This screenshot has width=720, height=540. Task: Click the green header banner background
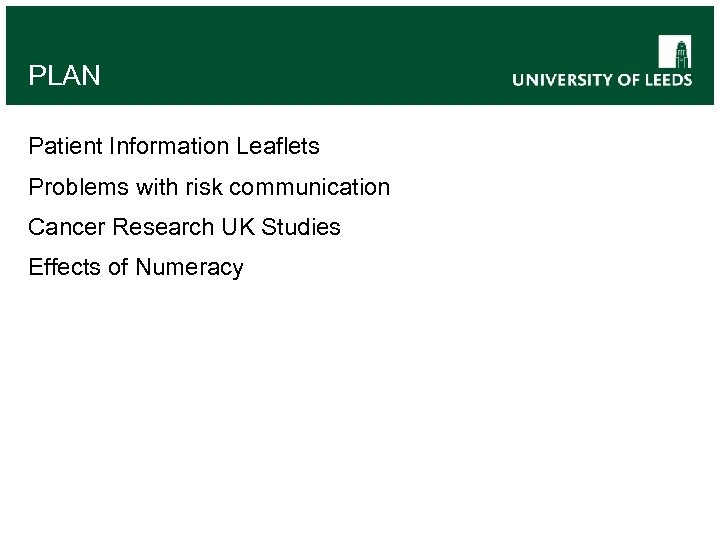point(300,40)
